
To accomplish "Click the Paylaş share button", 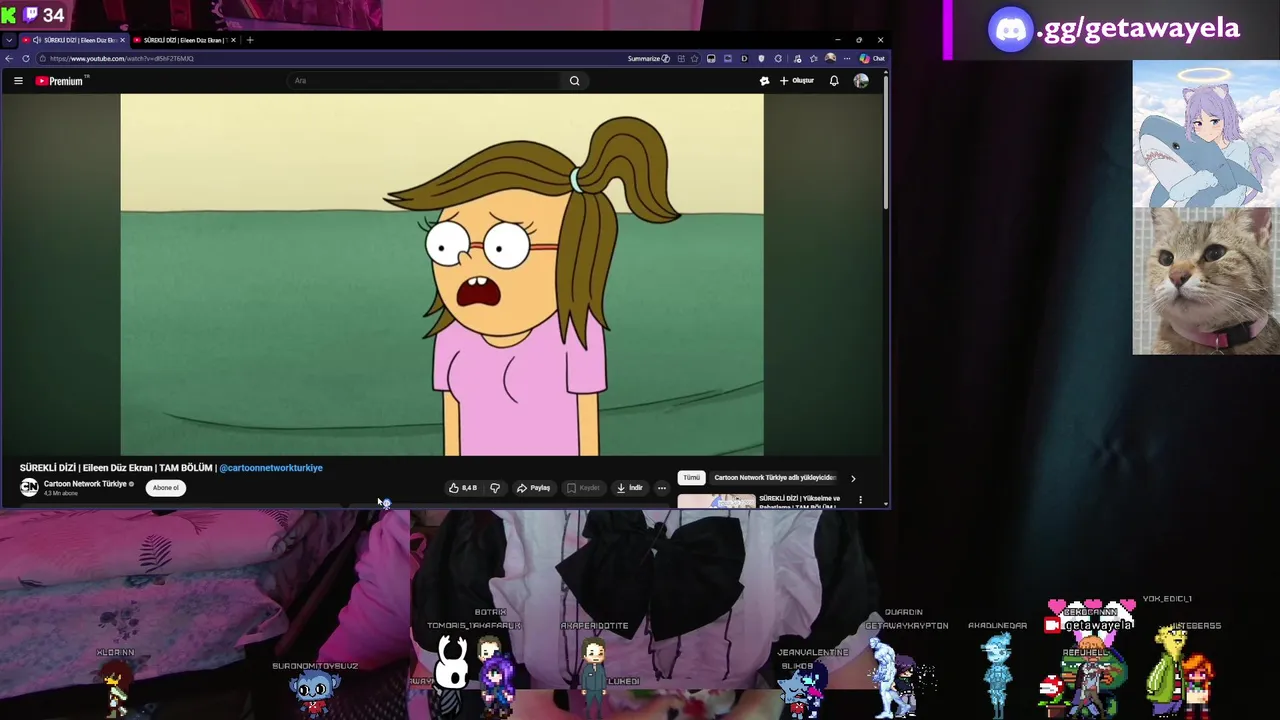I will 534,488.
